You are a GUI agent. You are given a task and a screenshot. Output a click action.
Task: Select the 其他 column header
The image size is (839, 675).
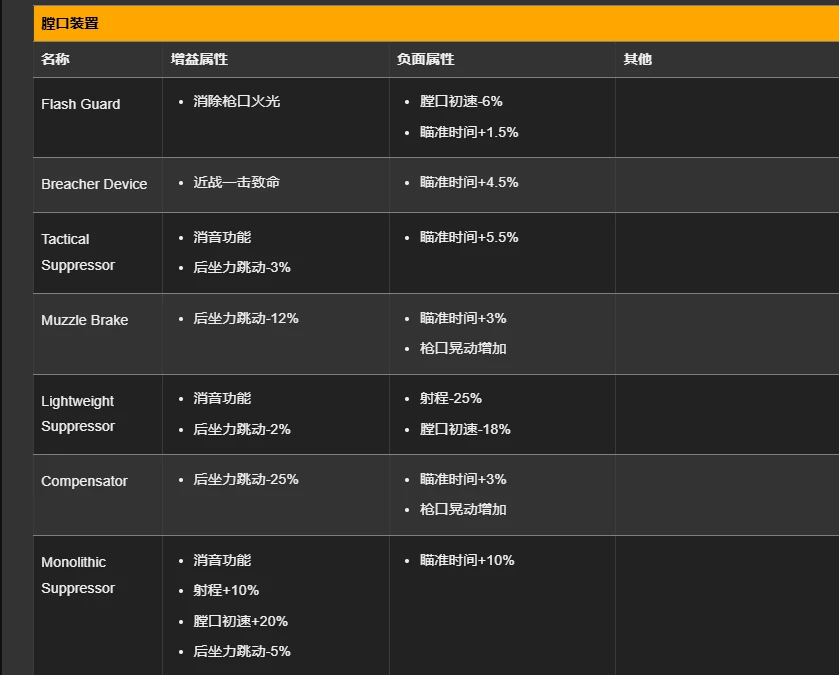click(638, 59)
